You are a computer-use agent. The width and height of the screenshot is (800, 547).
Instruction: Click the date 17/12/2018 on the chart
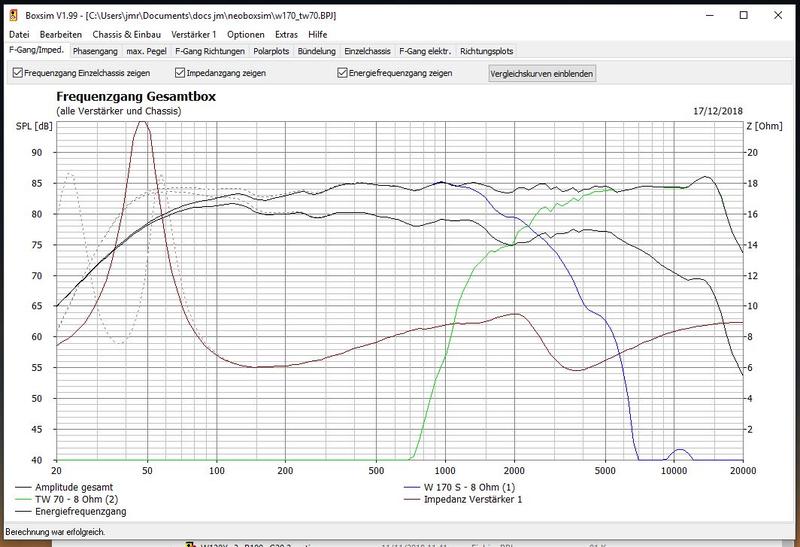pyautogui.click(x=717, y=111)
